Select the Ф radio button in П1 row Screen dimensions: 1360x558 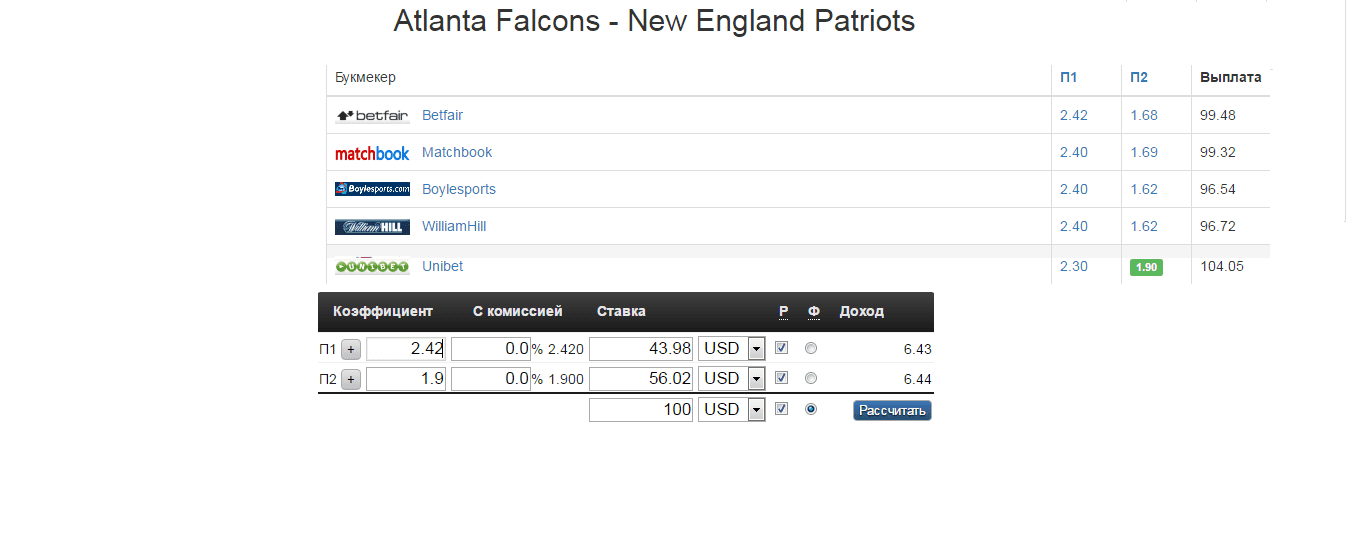(811, 348)
